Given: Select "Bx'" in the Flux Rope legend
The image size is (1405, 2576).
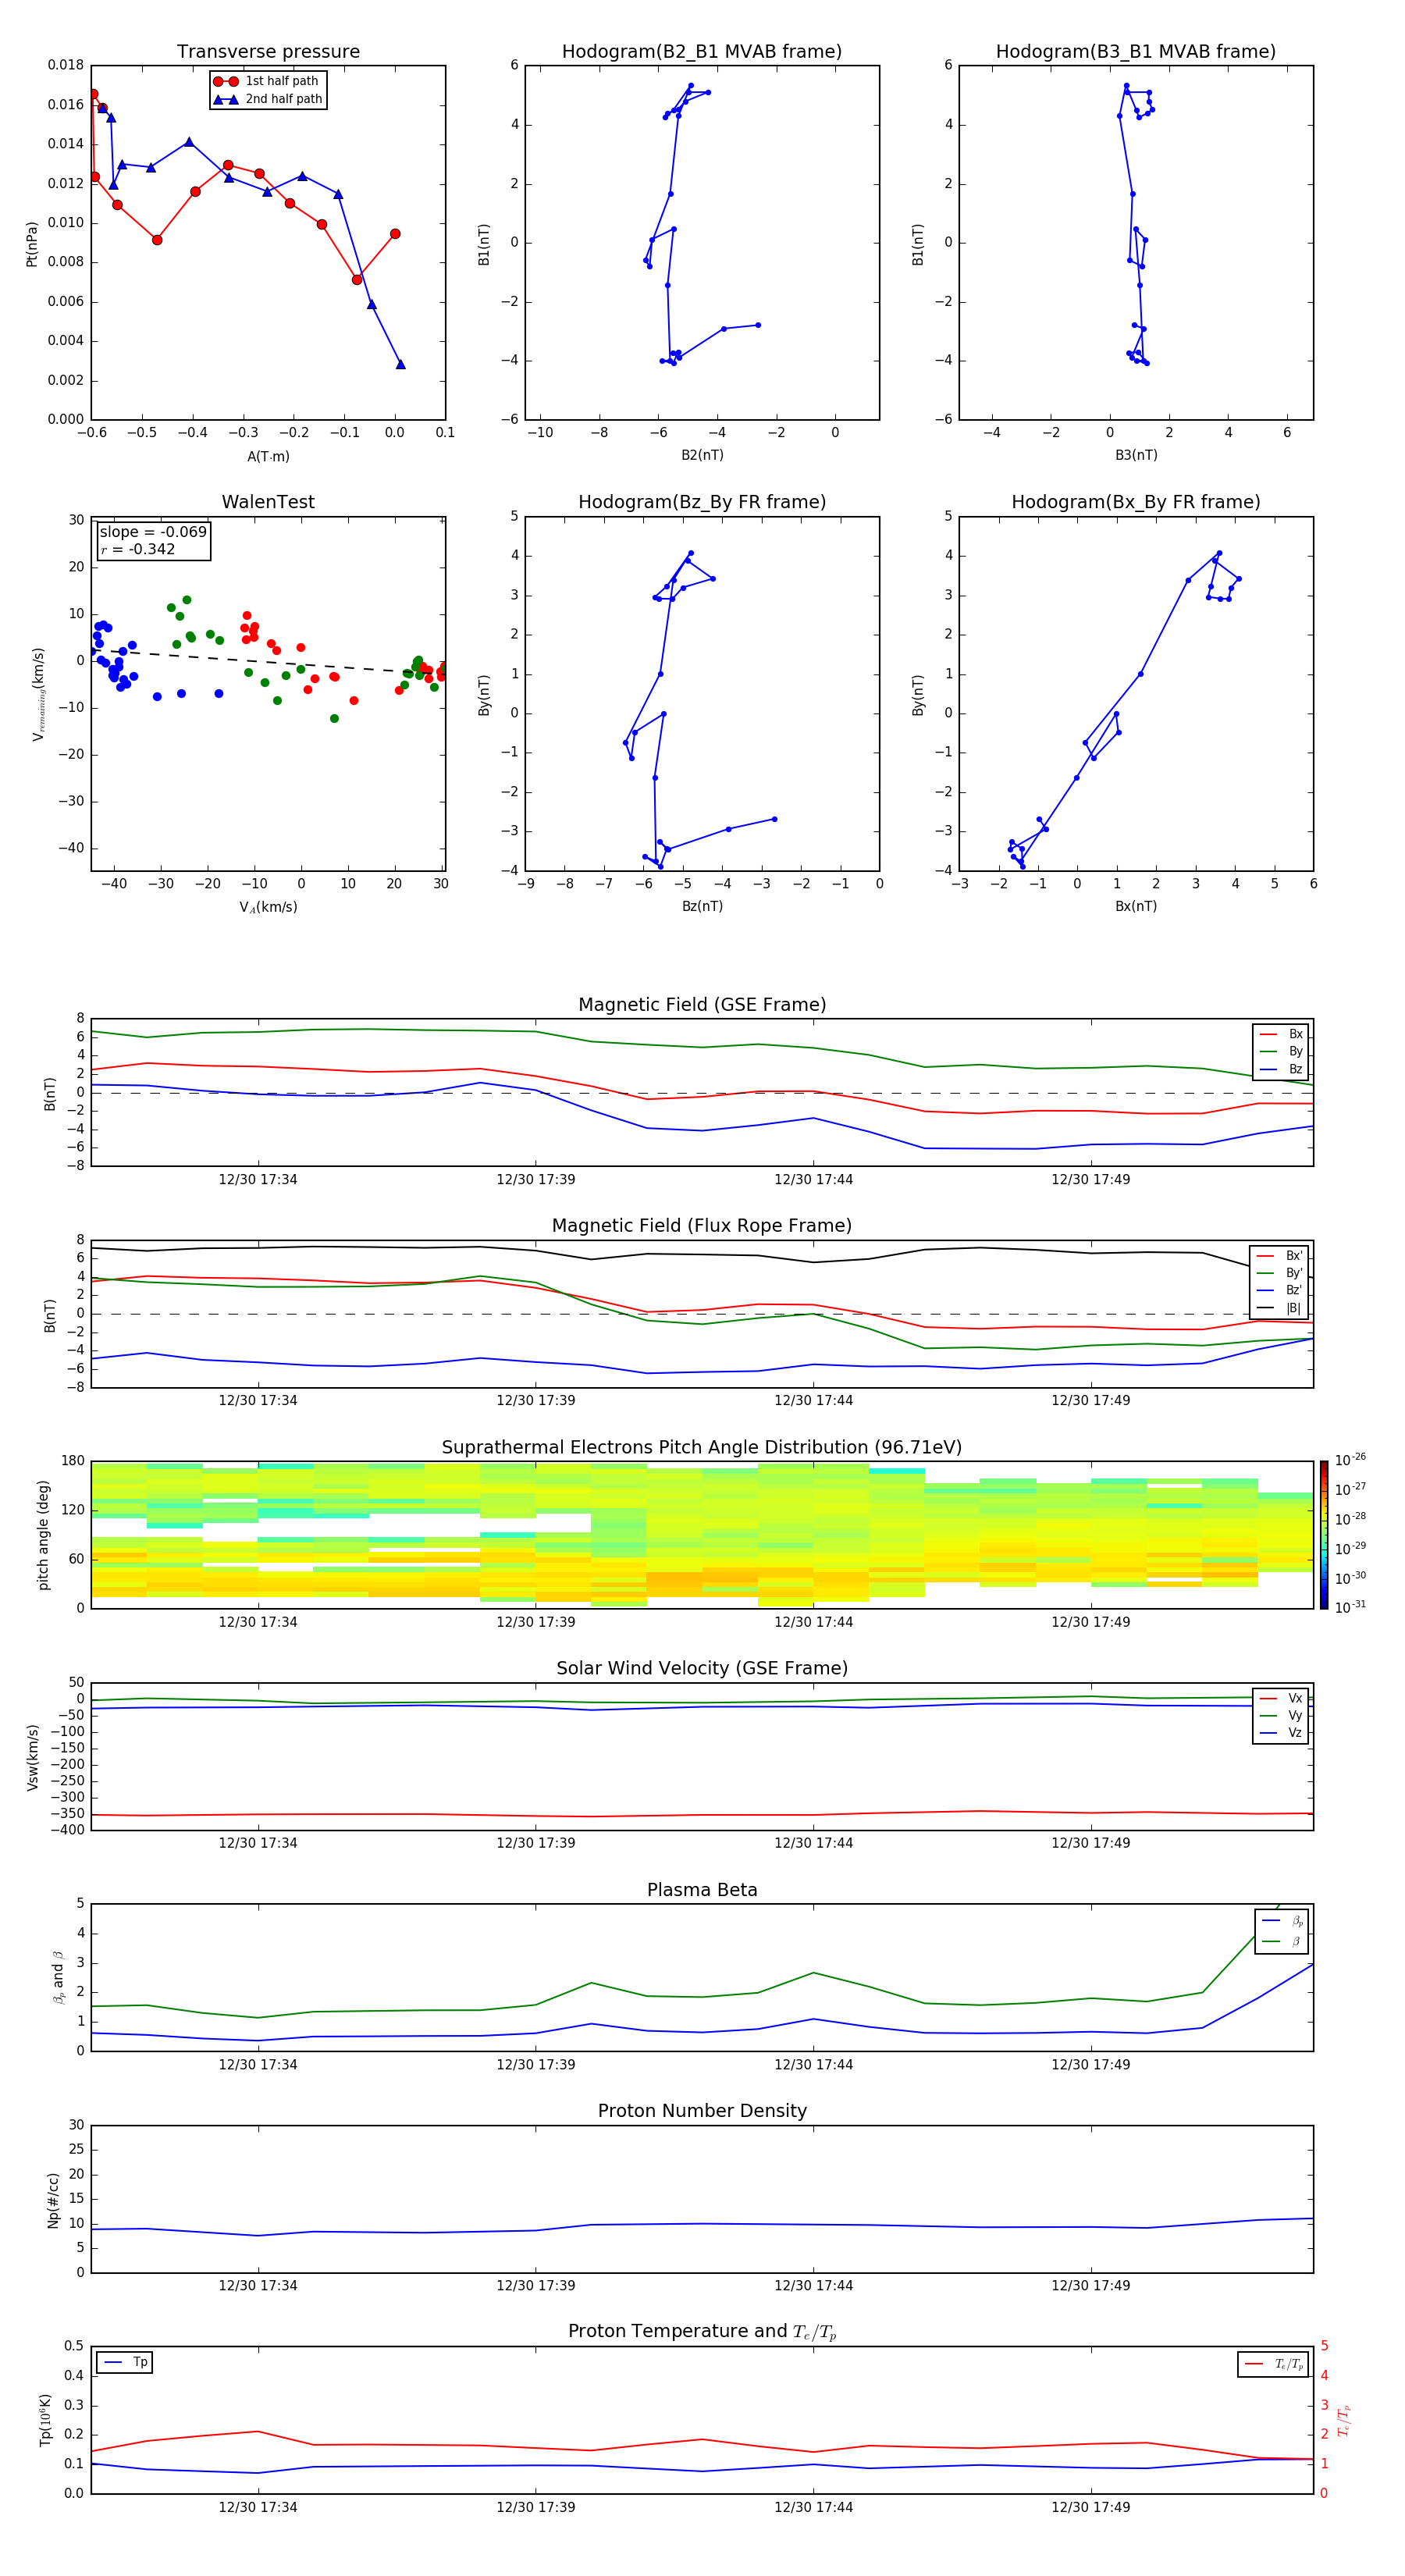Looking at the screenshot, I should tap(1280, 1256).
